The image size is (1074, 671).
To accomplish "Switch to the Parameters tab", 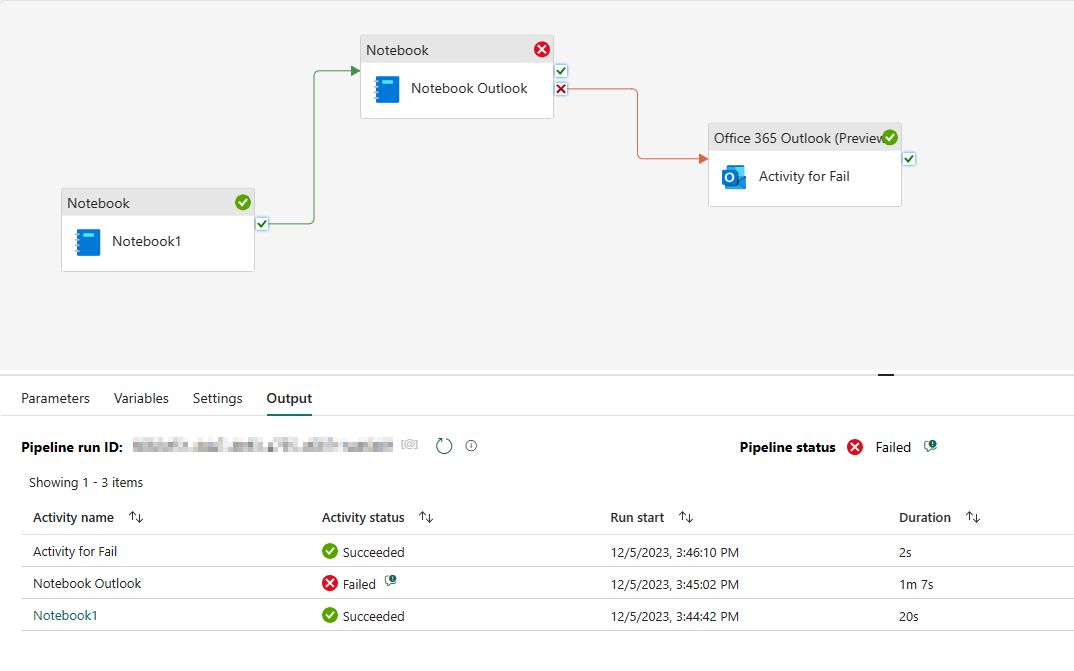I will pyautogui.click(x=55, y=398).
